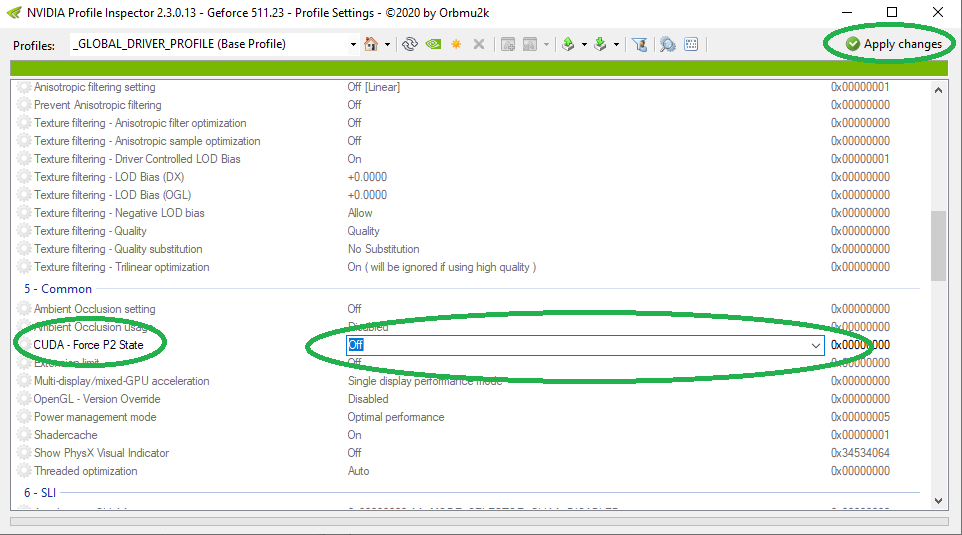This screenshot has width=962, height=535.
Task: Click the hex value 0x34534064
Action: (860, 453)
